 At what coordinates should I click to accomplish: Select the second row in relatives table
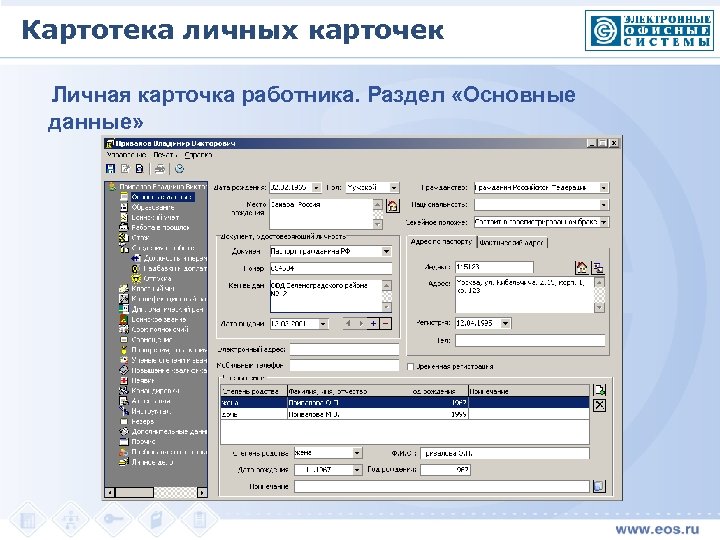405,414
